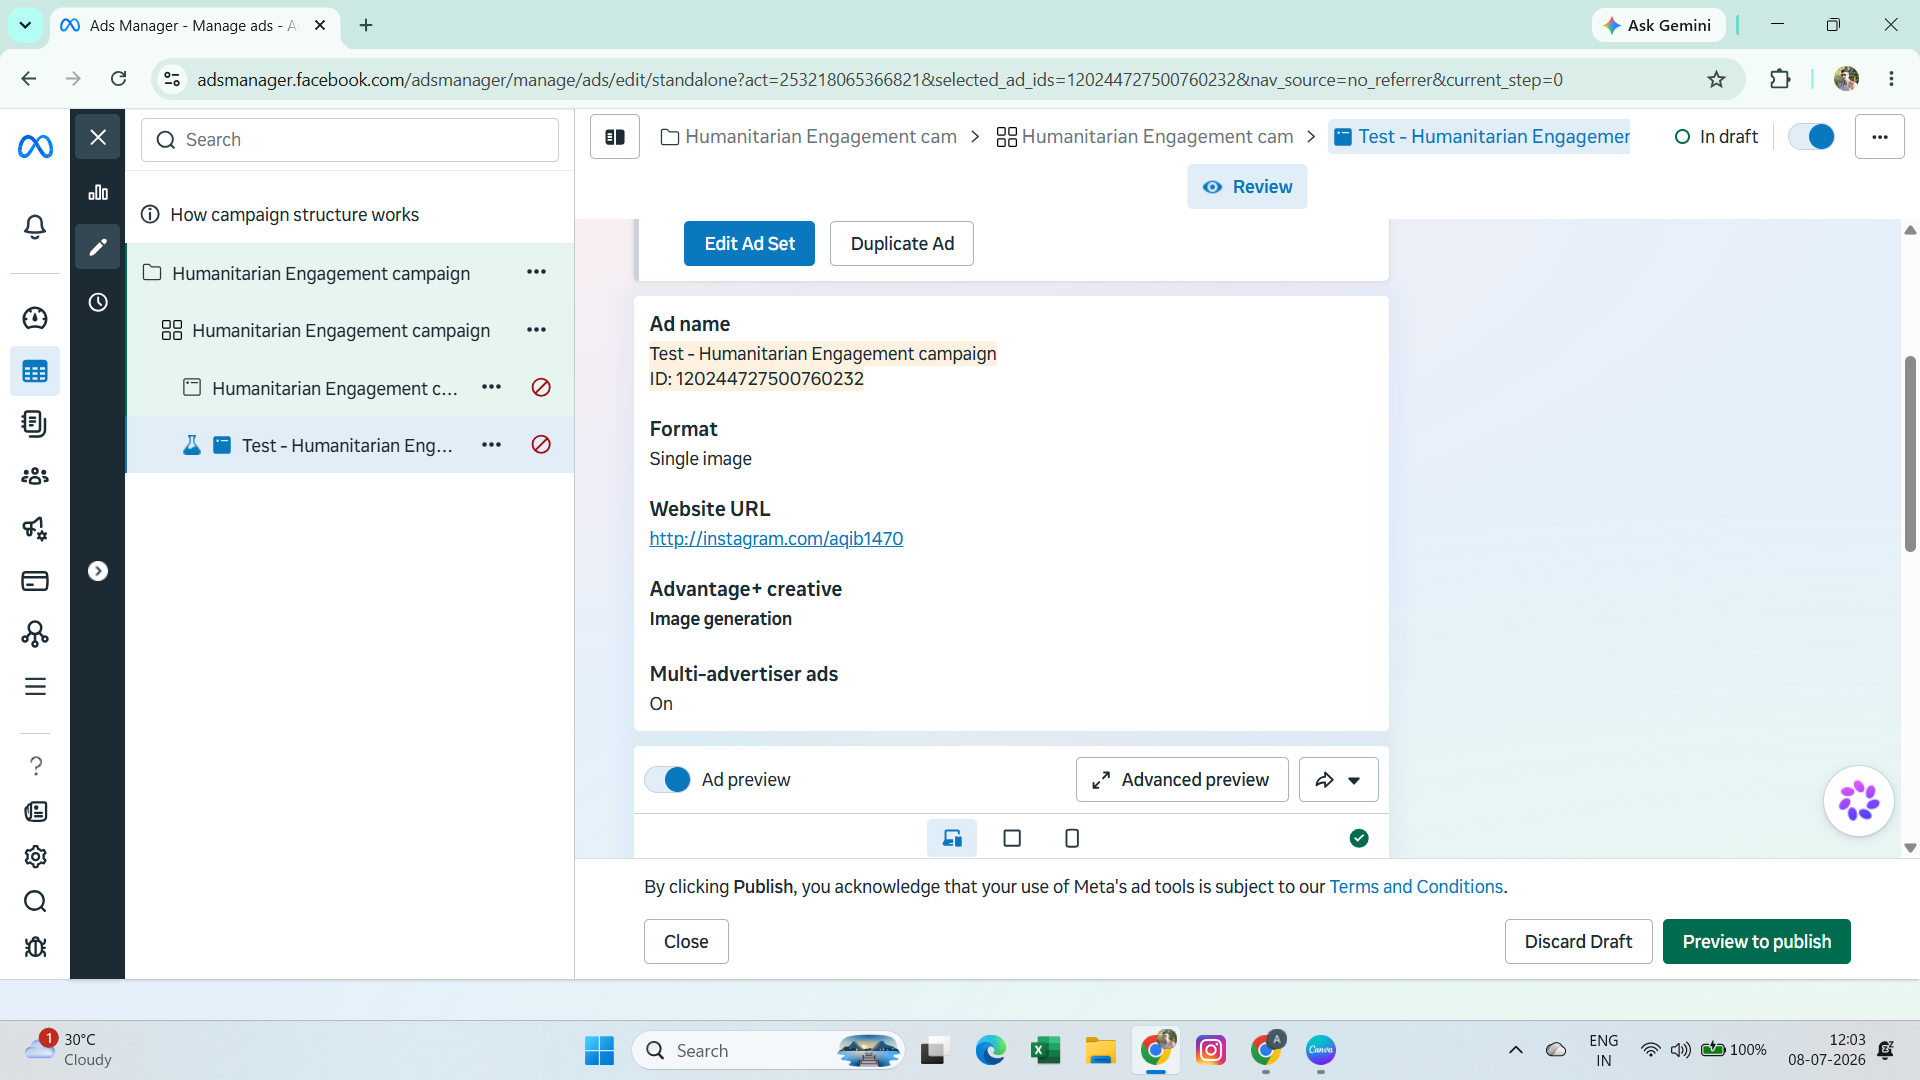This screenshot has width=1920, height=1080.
Task: Click the Duplicate Ad button
Action: pos(902,244)
